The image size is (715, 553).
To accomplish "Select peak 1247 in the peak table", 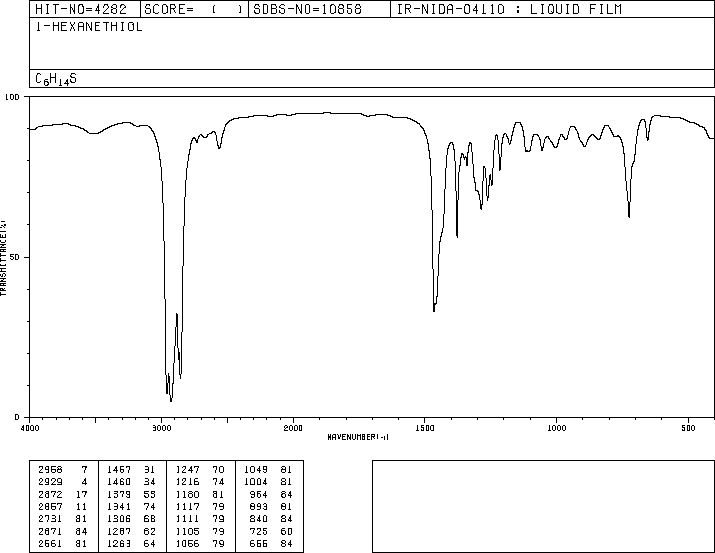I will (x=187, y=470).
